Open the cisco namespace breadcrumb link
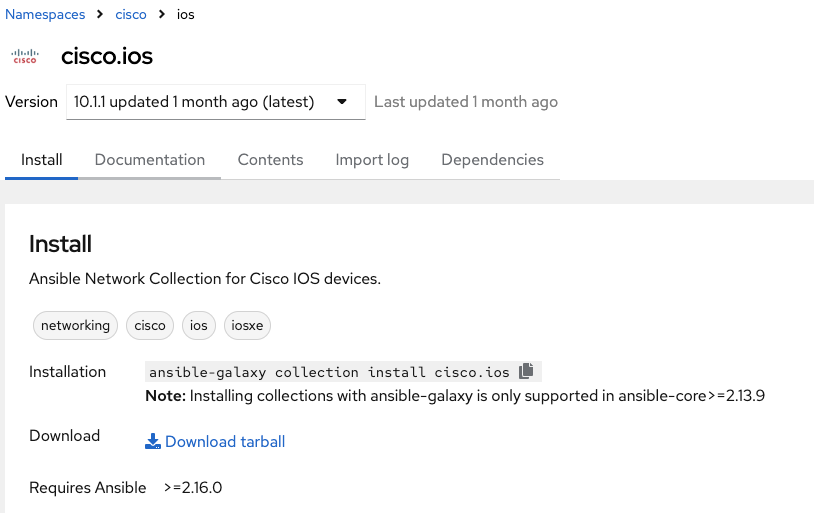The height and width of the screenshot is (513, 814). click(x=131, y=14)
